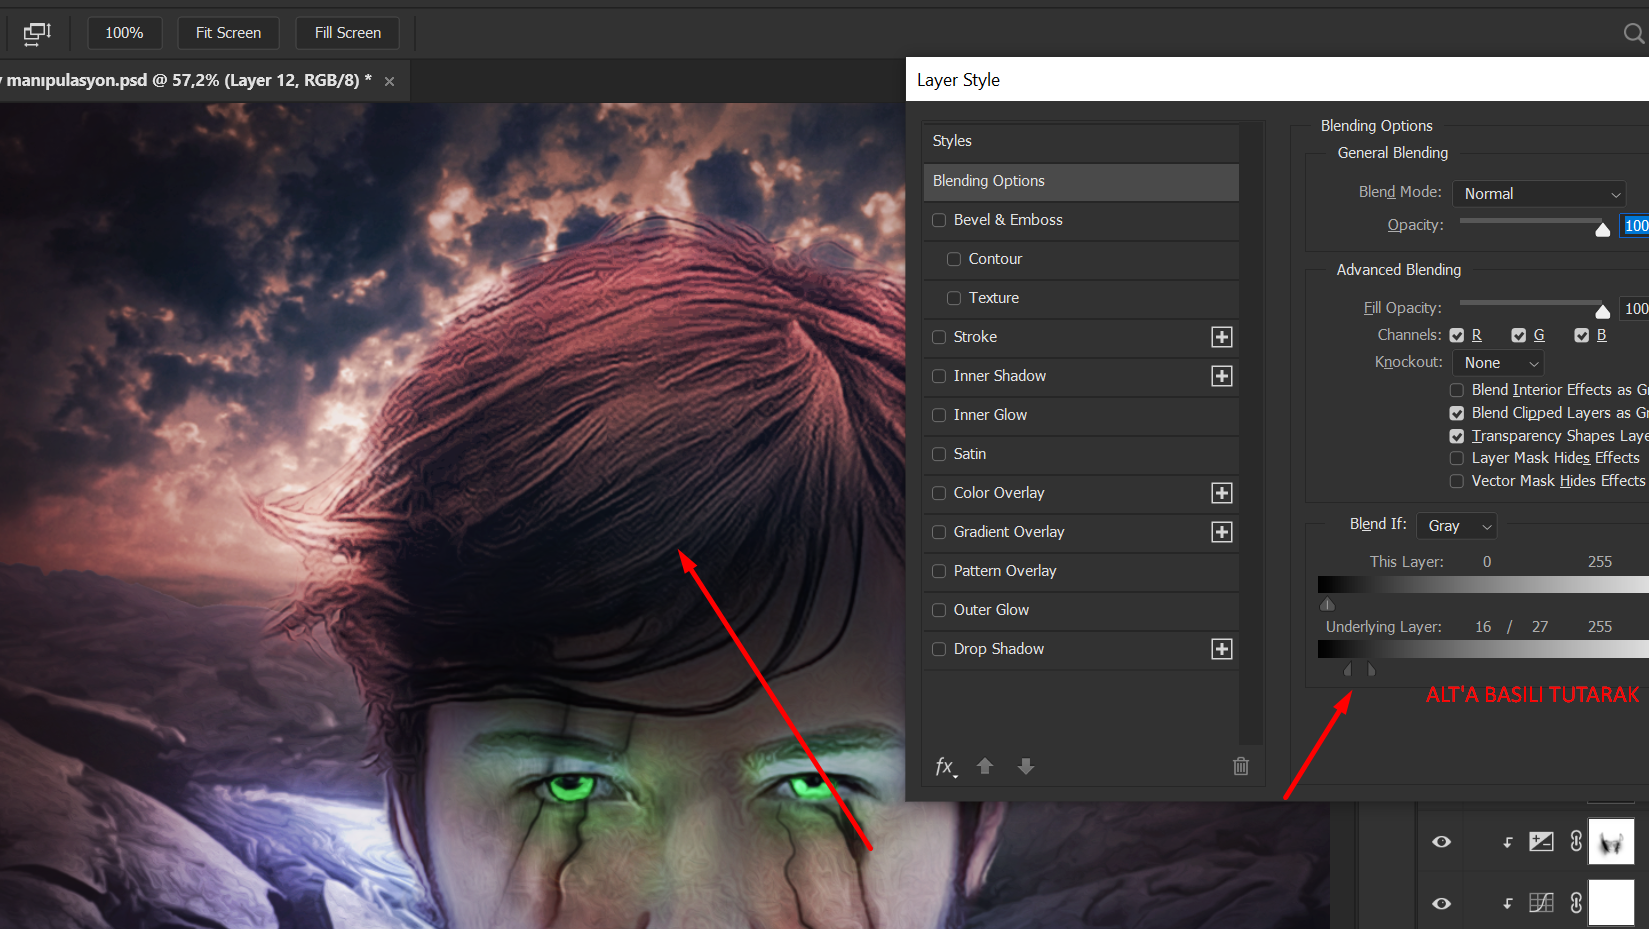Open the Blend If Gray dropdown

coord(1457,526)
